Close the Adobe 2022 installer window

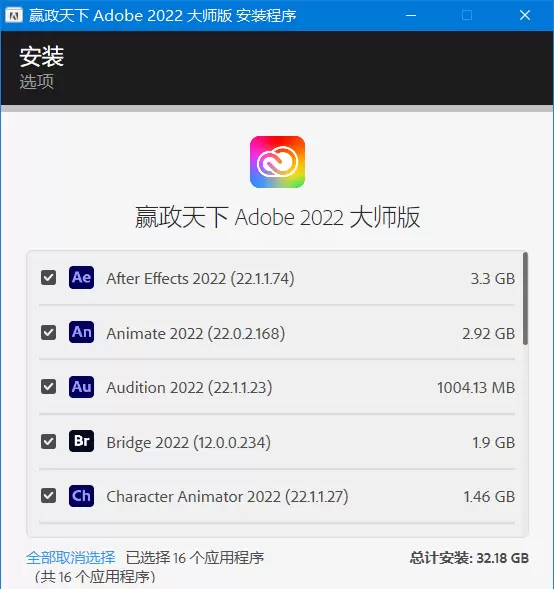click(525, 15)
